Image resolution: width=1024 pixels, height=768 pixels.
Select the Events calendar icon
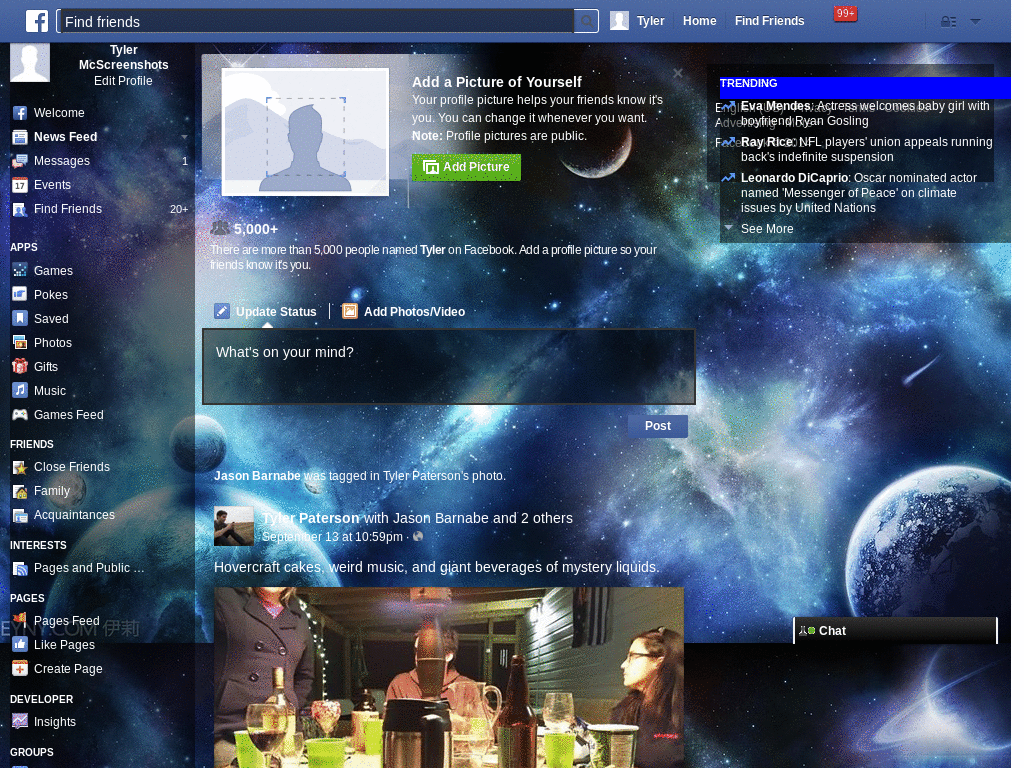(x=20, y=185)
